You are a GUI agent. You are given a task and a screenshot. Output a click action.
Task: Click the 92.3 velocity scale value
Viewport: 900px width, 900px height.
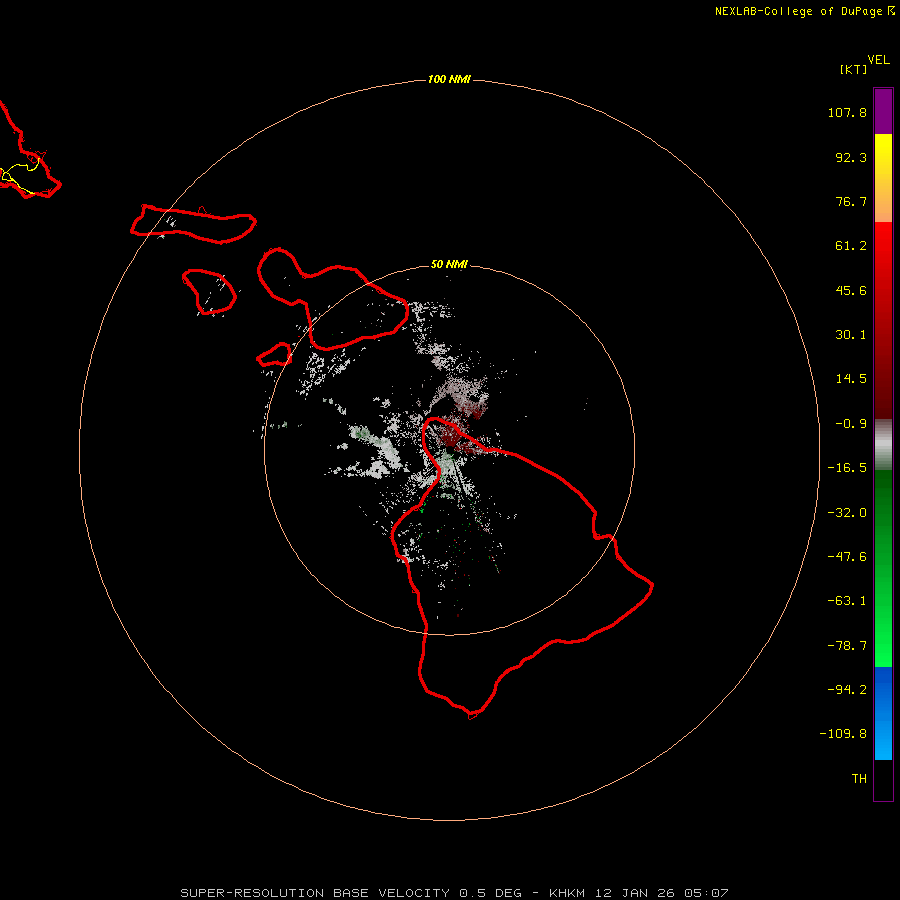851,157
